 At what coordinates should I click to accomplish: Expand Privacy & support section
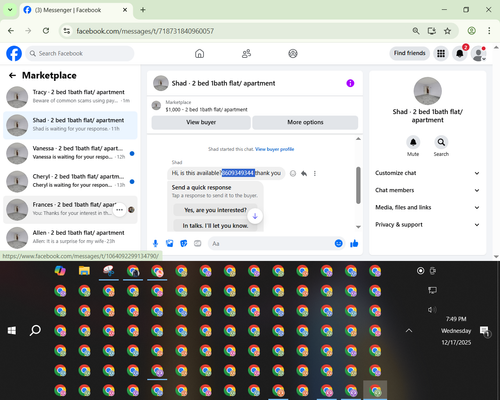click(427, 225)
